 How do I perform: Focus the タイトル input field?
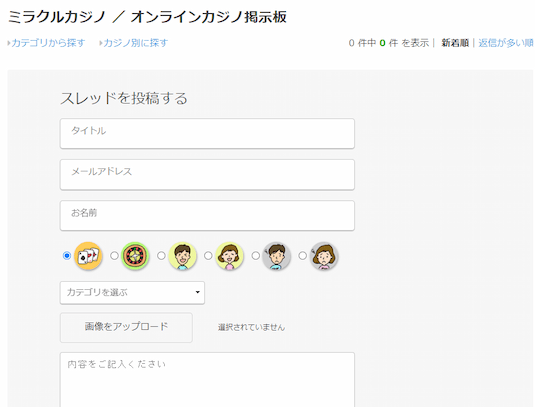click(x=207, y=134)
